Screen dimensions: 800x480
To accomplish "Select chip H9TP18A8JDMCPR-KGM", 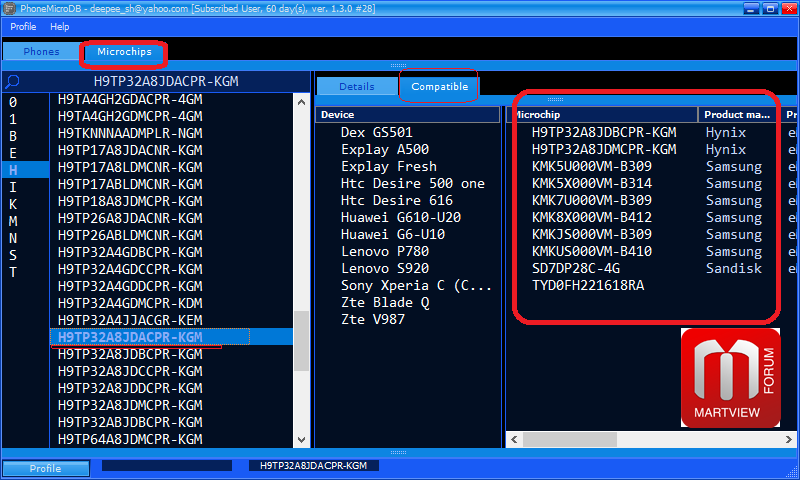I will coord(130,201).
